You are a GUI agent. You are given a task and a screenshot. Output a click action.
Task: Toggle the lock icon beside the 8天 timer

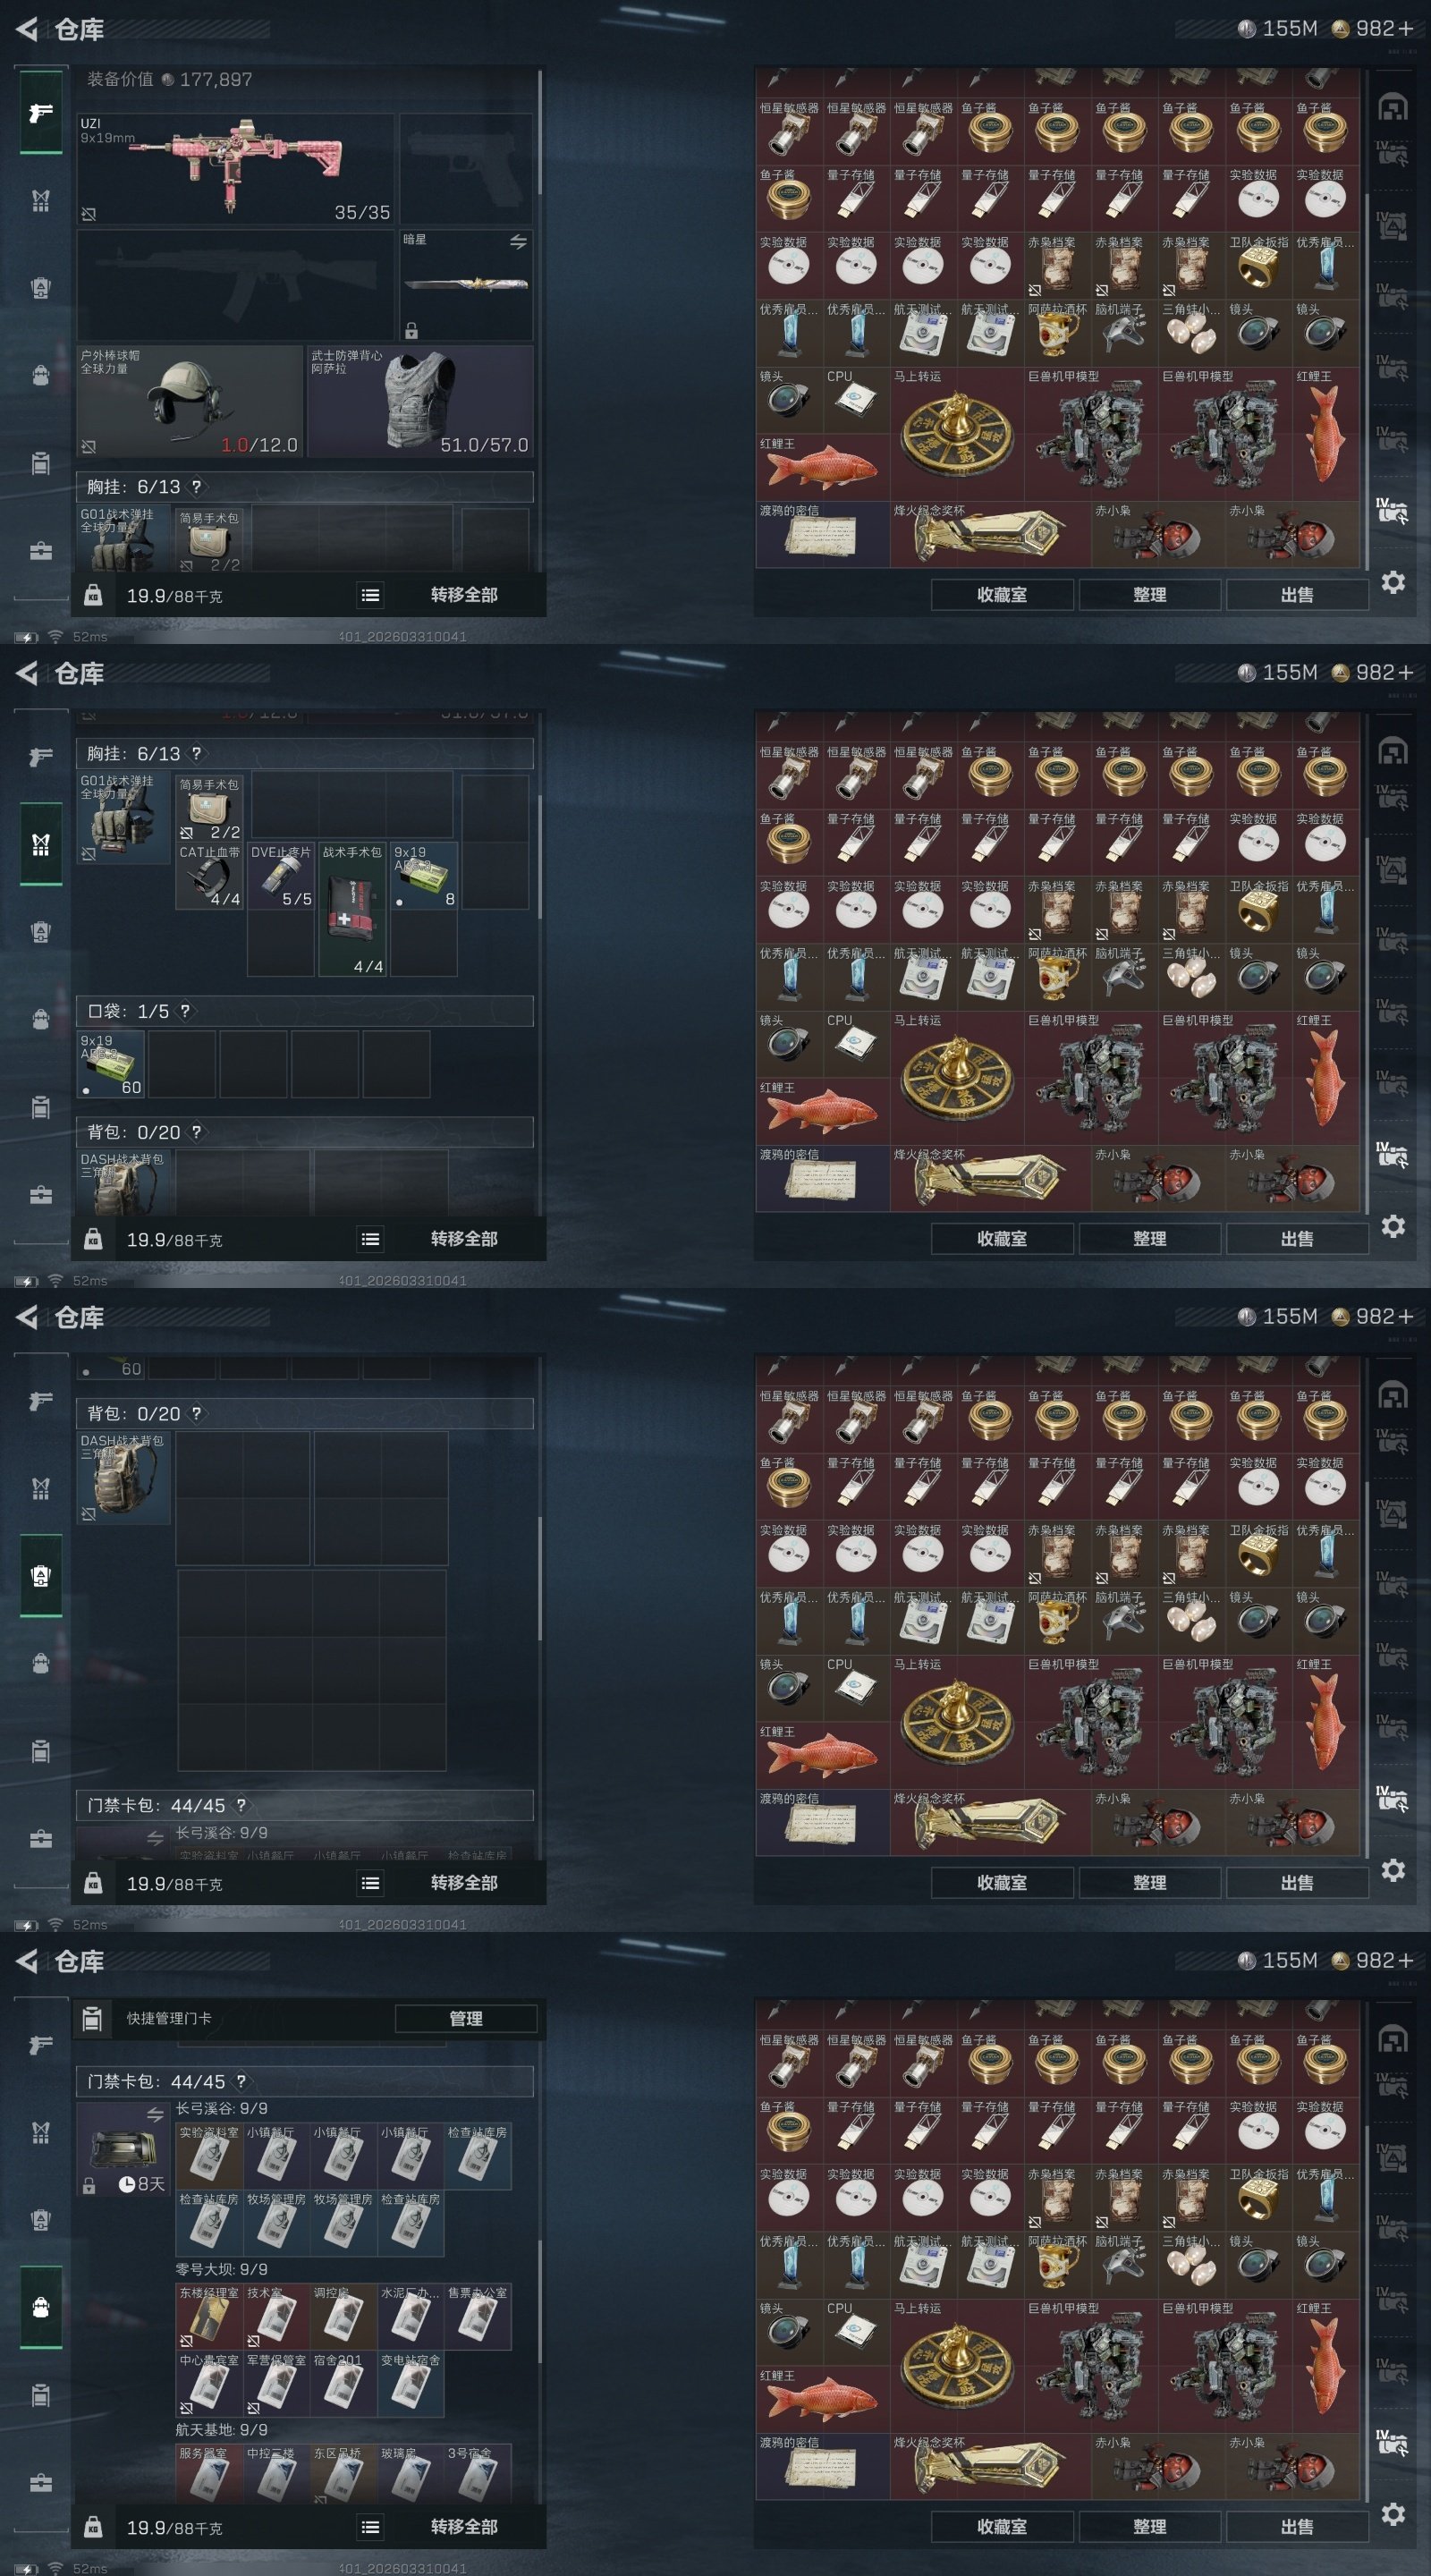point(89,2185)
